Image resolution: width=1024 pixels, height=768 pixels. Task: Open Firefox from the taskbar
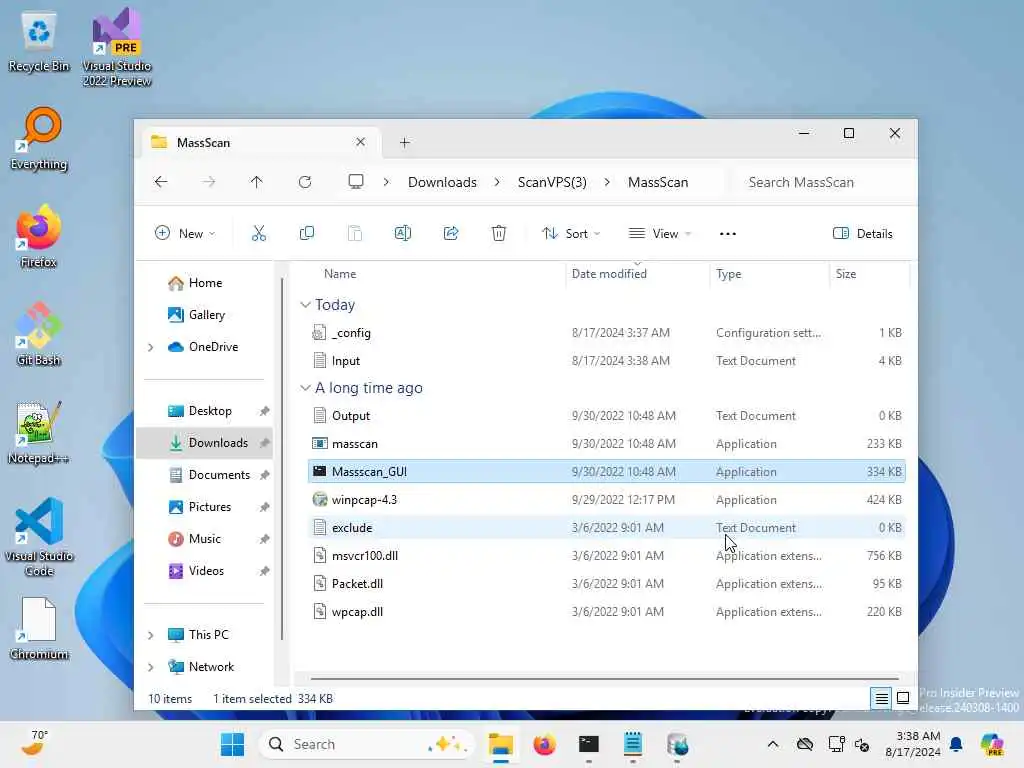[x=544, y=744]
